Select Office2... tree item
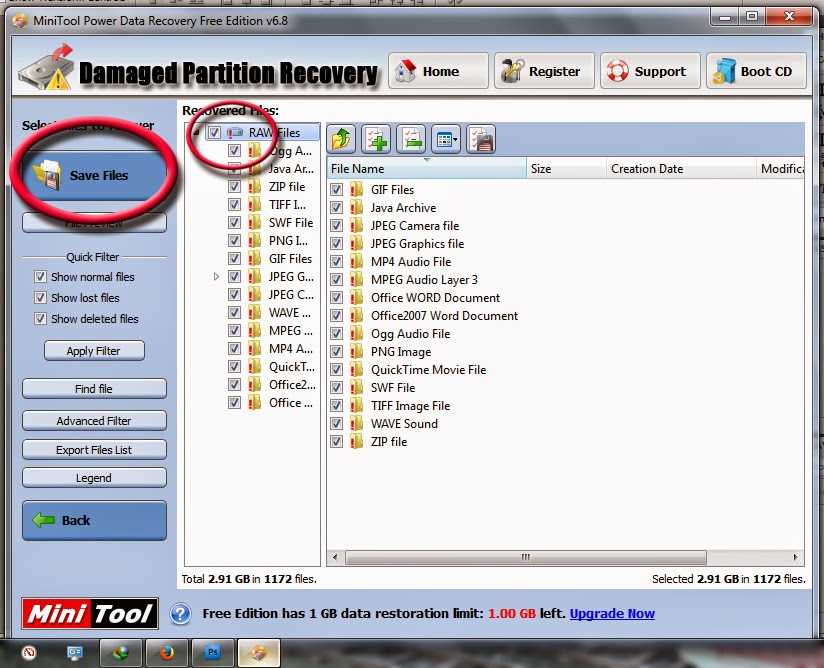The width and height of the screenshot is (824, 668). 292,385
